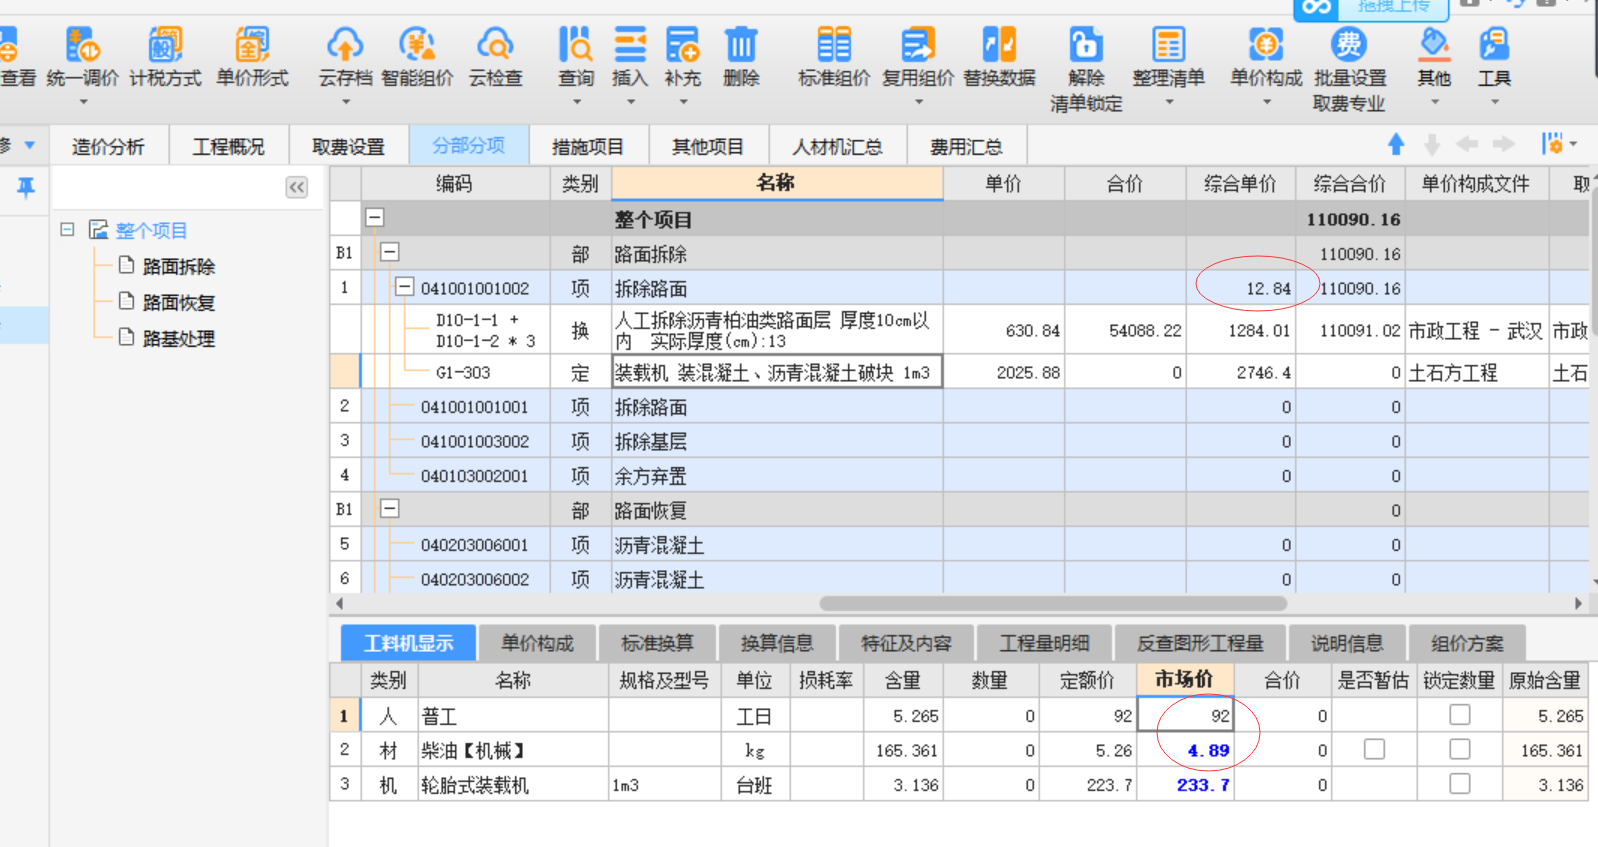1598x847 pixels.
Task: Click the 综合单价 cell showing 12.84
Action: pos(1241,288)
